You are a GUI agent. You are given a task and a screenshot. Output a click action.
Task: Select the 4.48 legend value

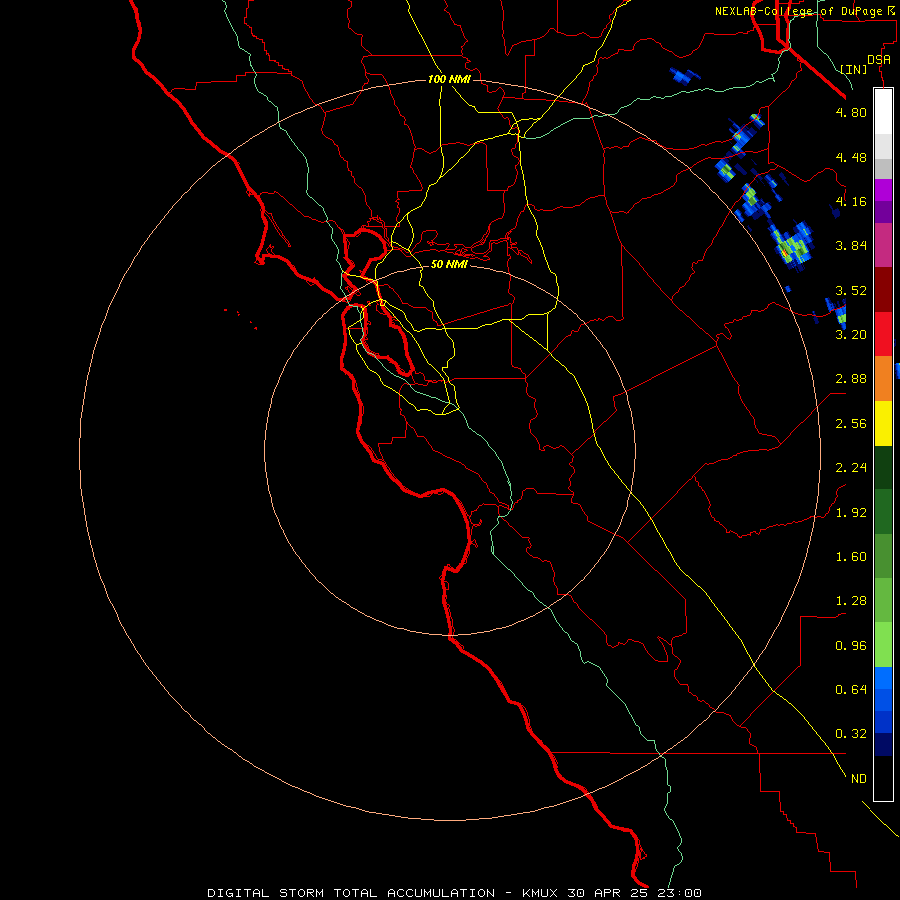pyautogui.click(x=851, y=157)
